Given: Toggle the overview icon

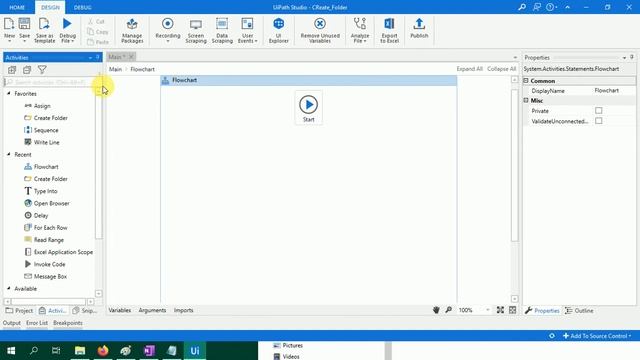Looking at the screenshot, I should pos(513,310).
